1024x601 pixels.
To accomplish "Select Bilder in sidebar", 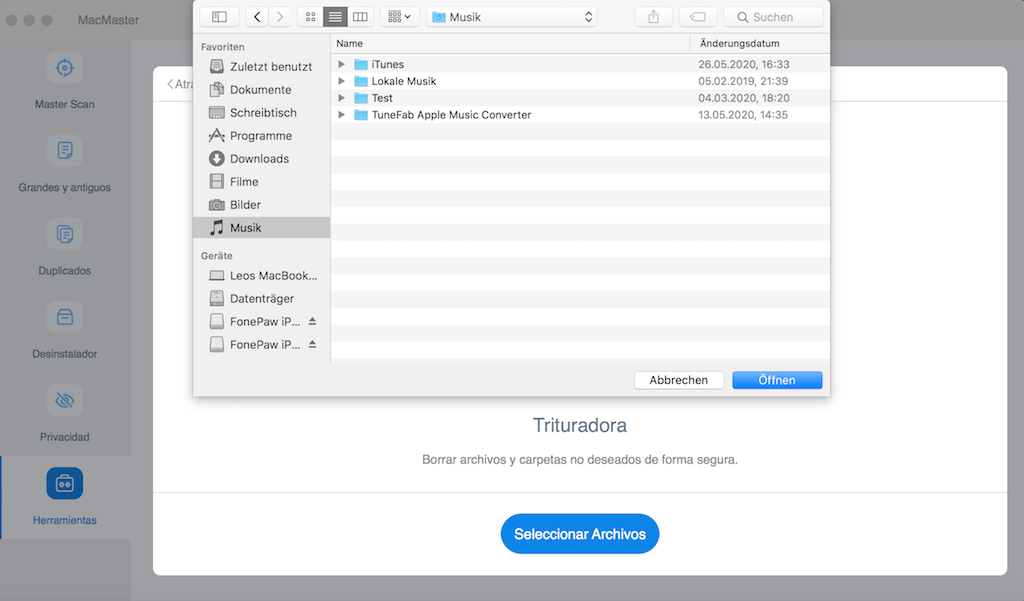I will 261,204.
